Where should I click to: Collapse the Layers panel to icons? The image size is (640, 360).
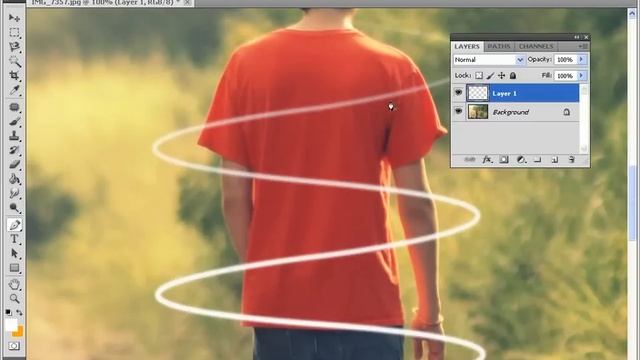pos(576,37)
